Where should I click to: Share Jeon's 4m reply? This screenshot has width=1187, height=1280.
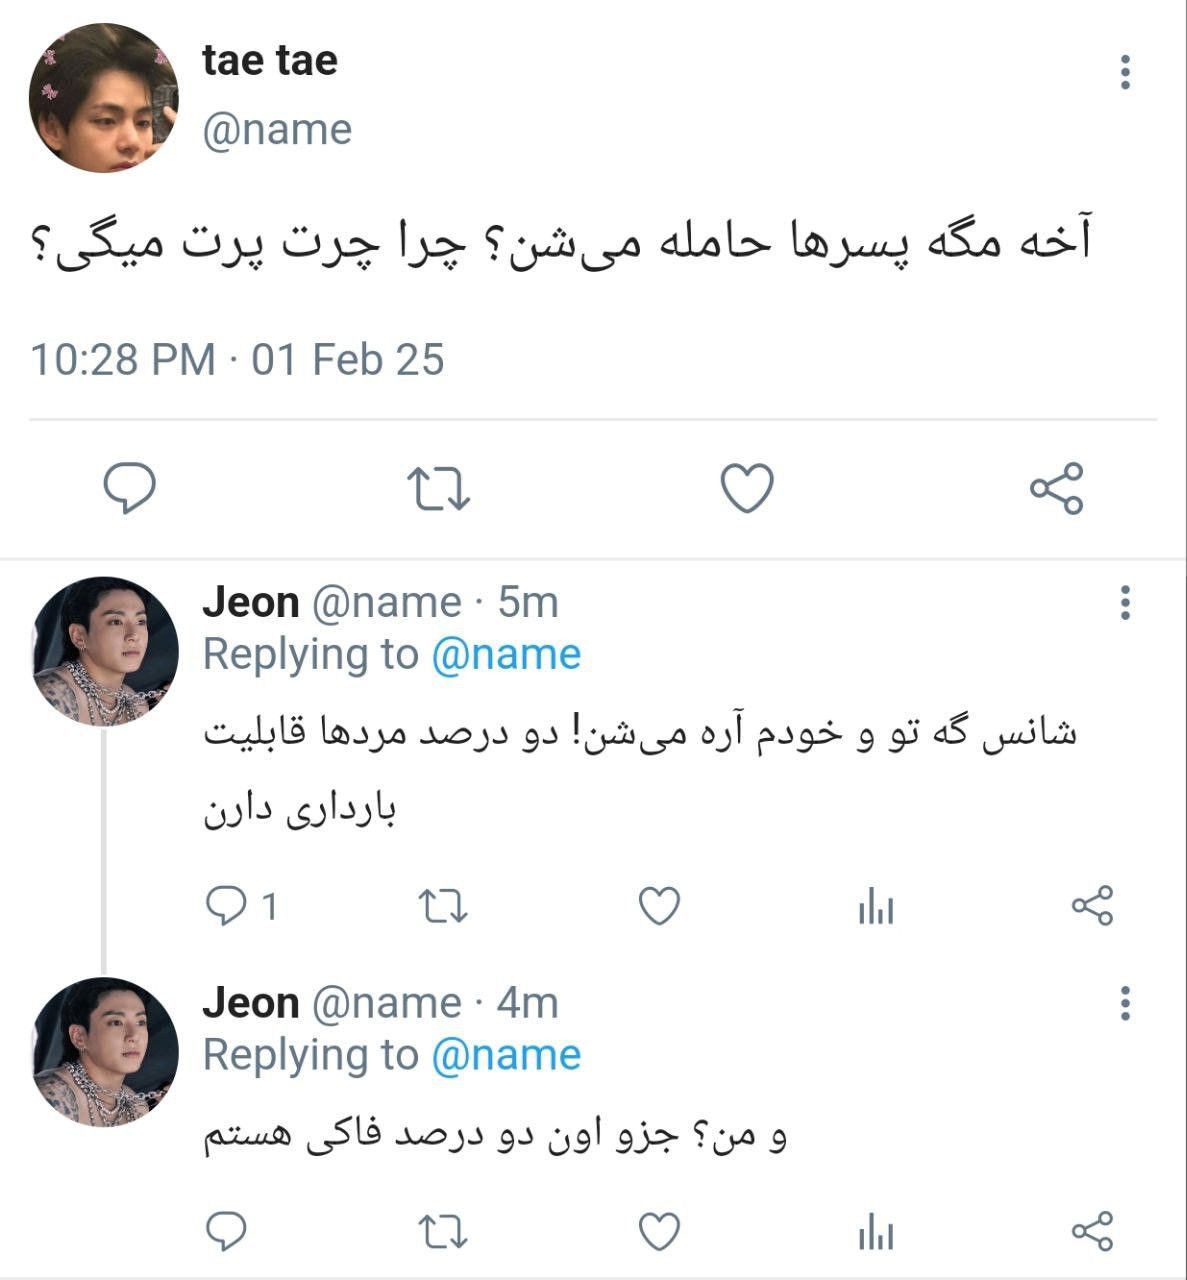[1091, 1231]
